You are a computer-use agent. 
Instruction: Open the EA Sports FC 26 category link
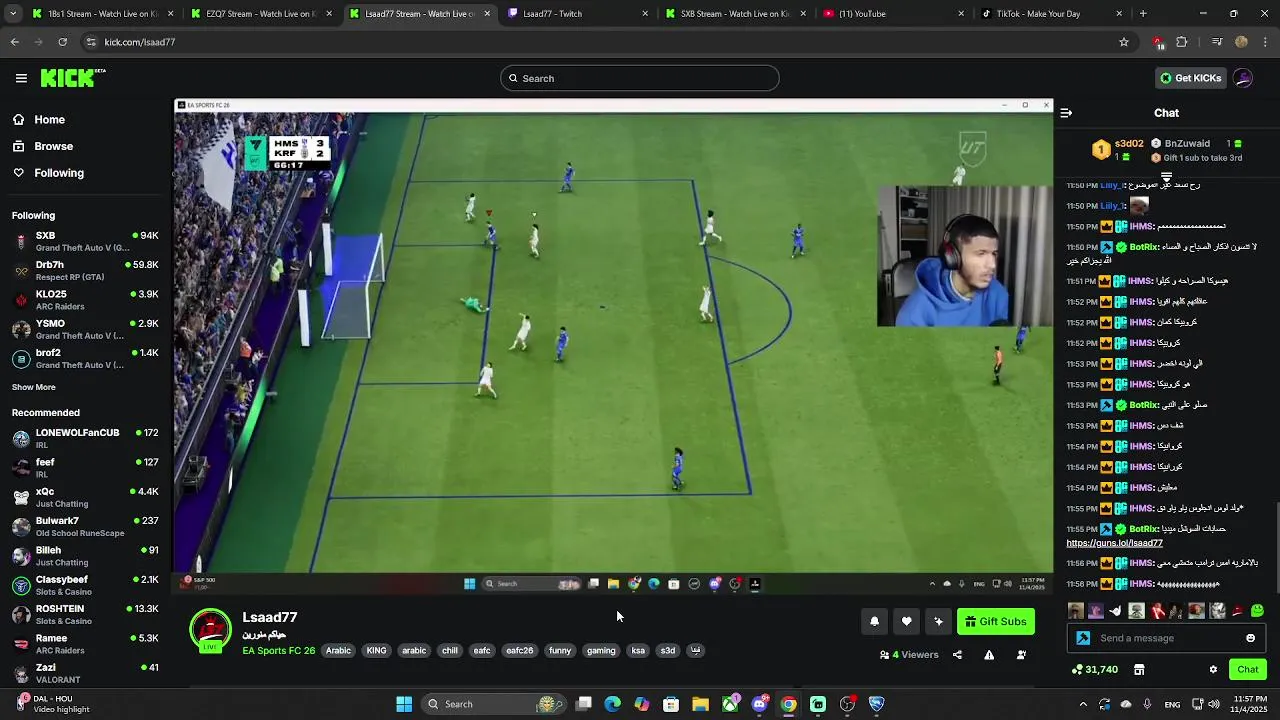click(x=278, y=651)
